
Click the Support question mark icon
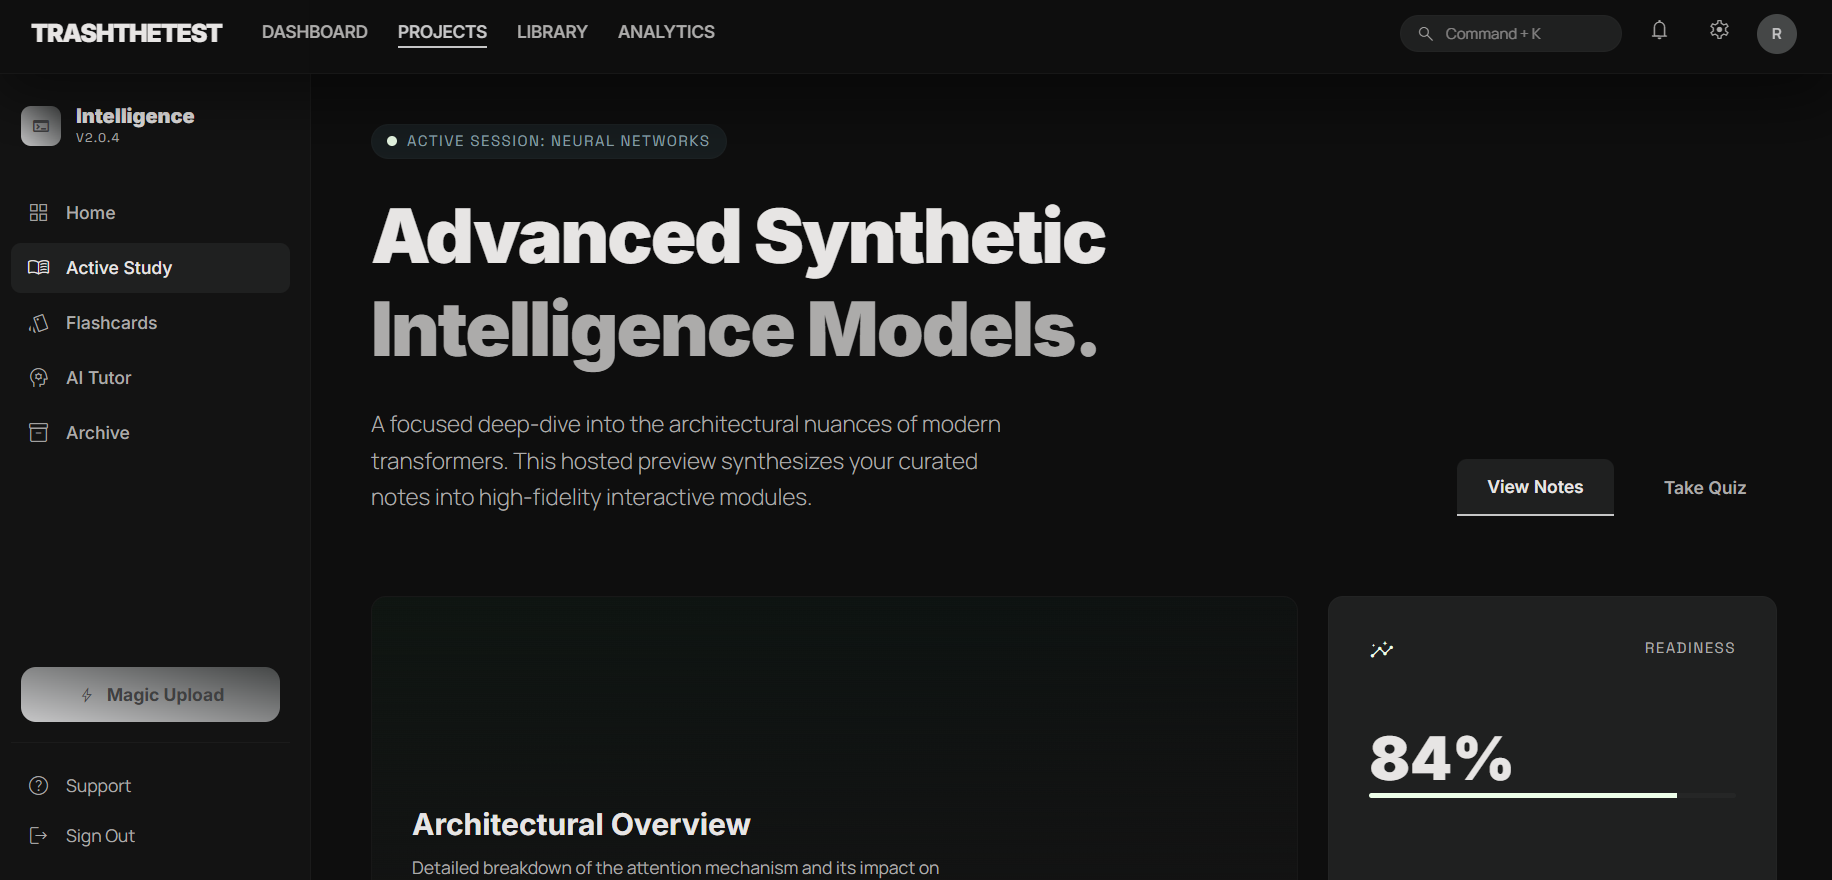(39, 786)
